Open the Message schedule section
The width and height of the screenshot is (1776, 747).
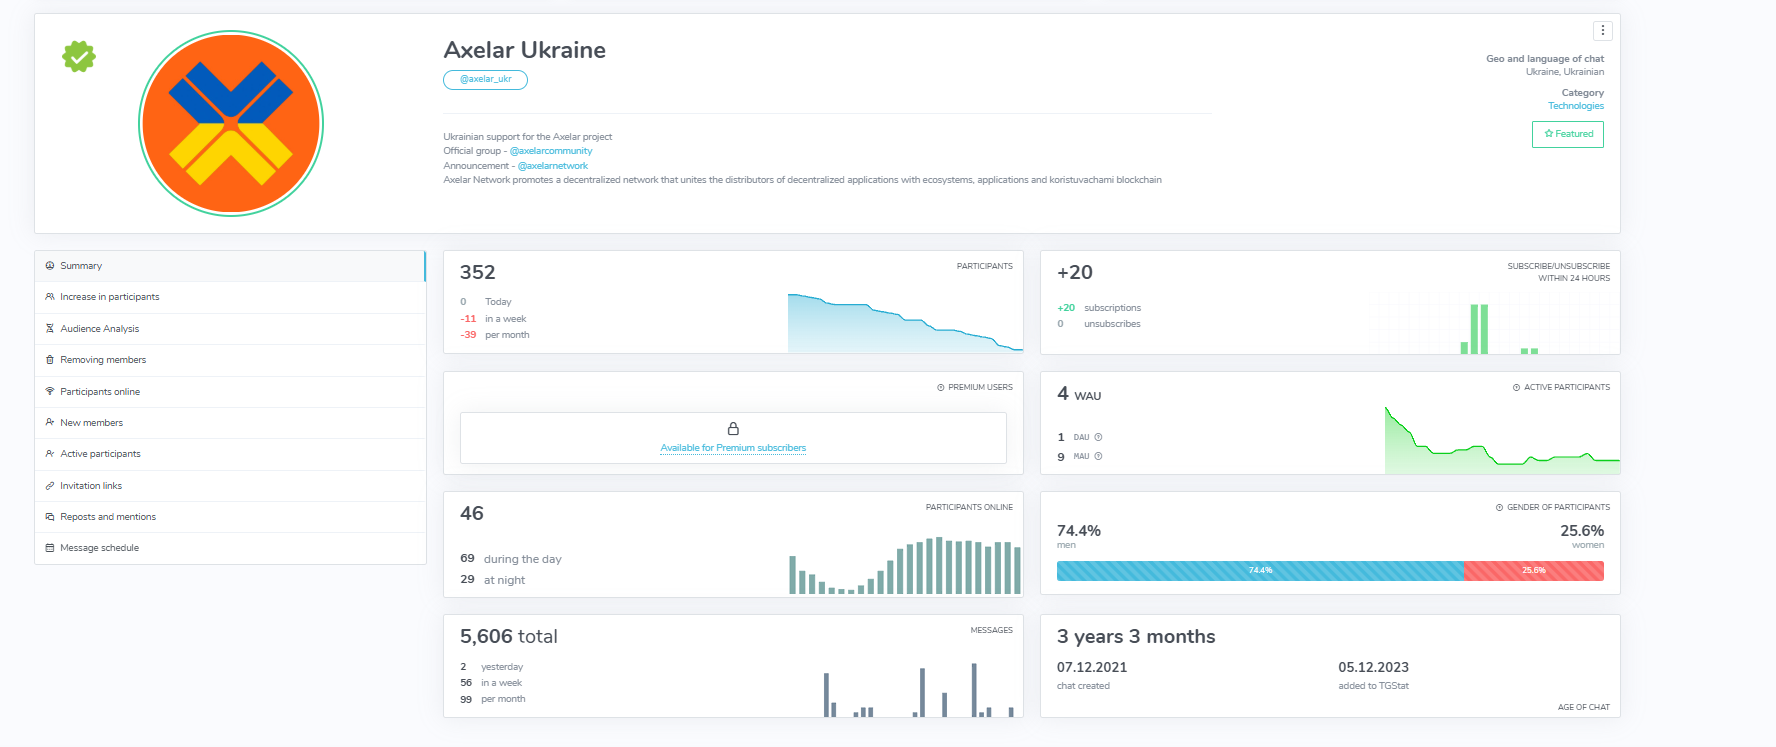coord(230,548)
